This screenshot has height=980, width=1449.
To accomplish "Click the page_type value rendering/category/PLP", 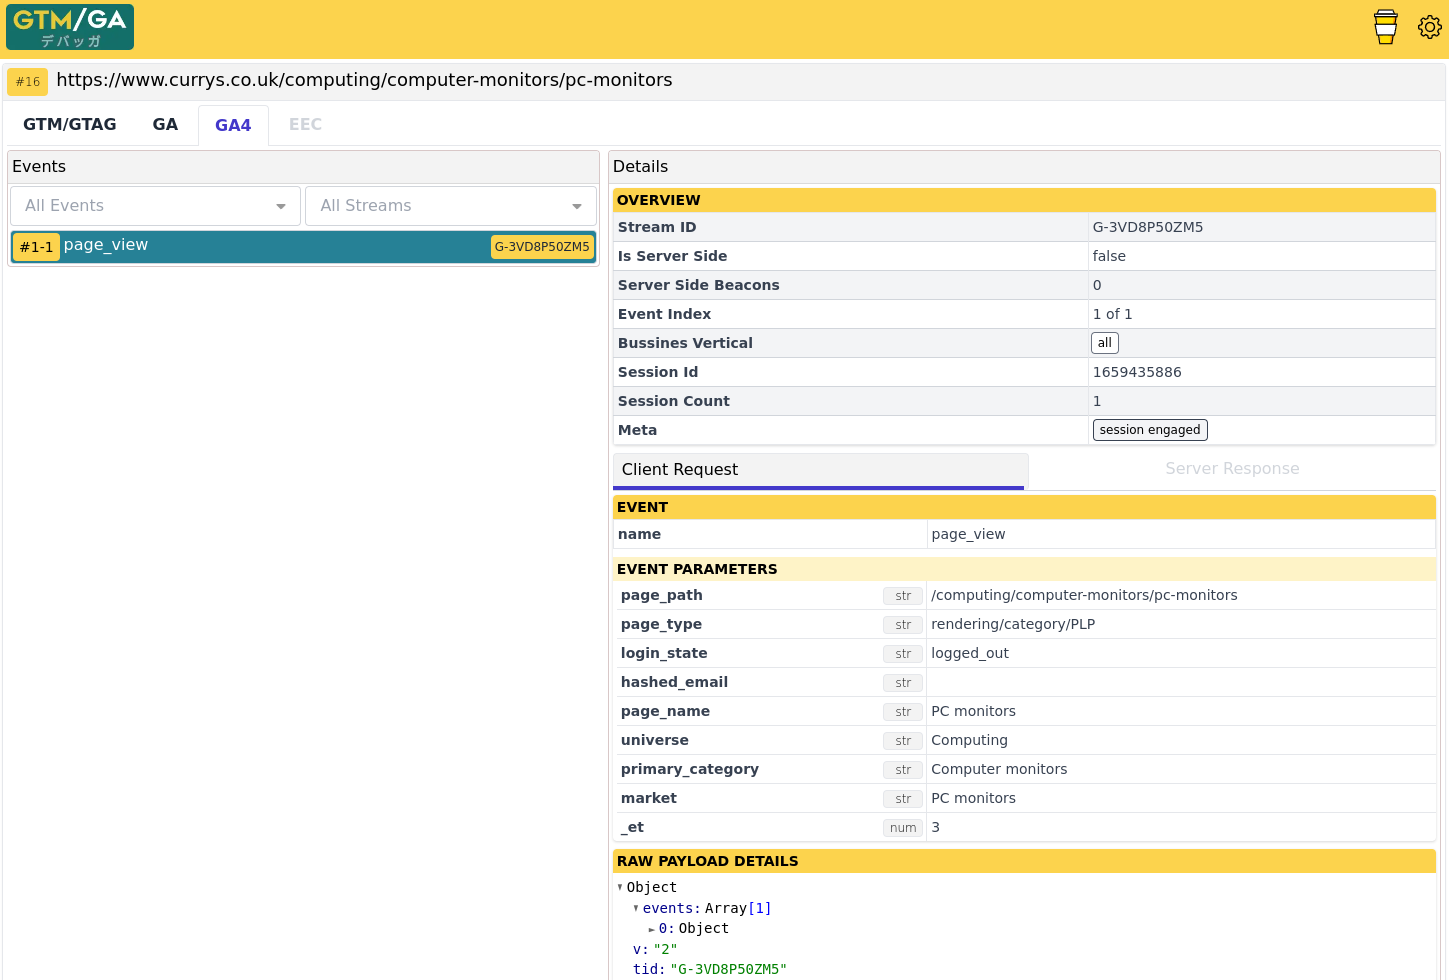I will pyautogui.click(x=1013, y=624).
